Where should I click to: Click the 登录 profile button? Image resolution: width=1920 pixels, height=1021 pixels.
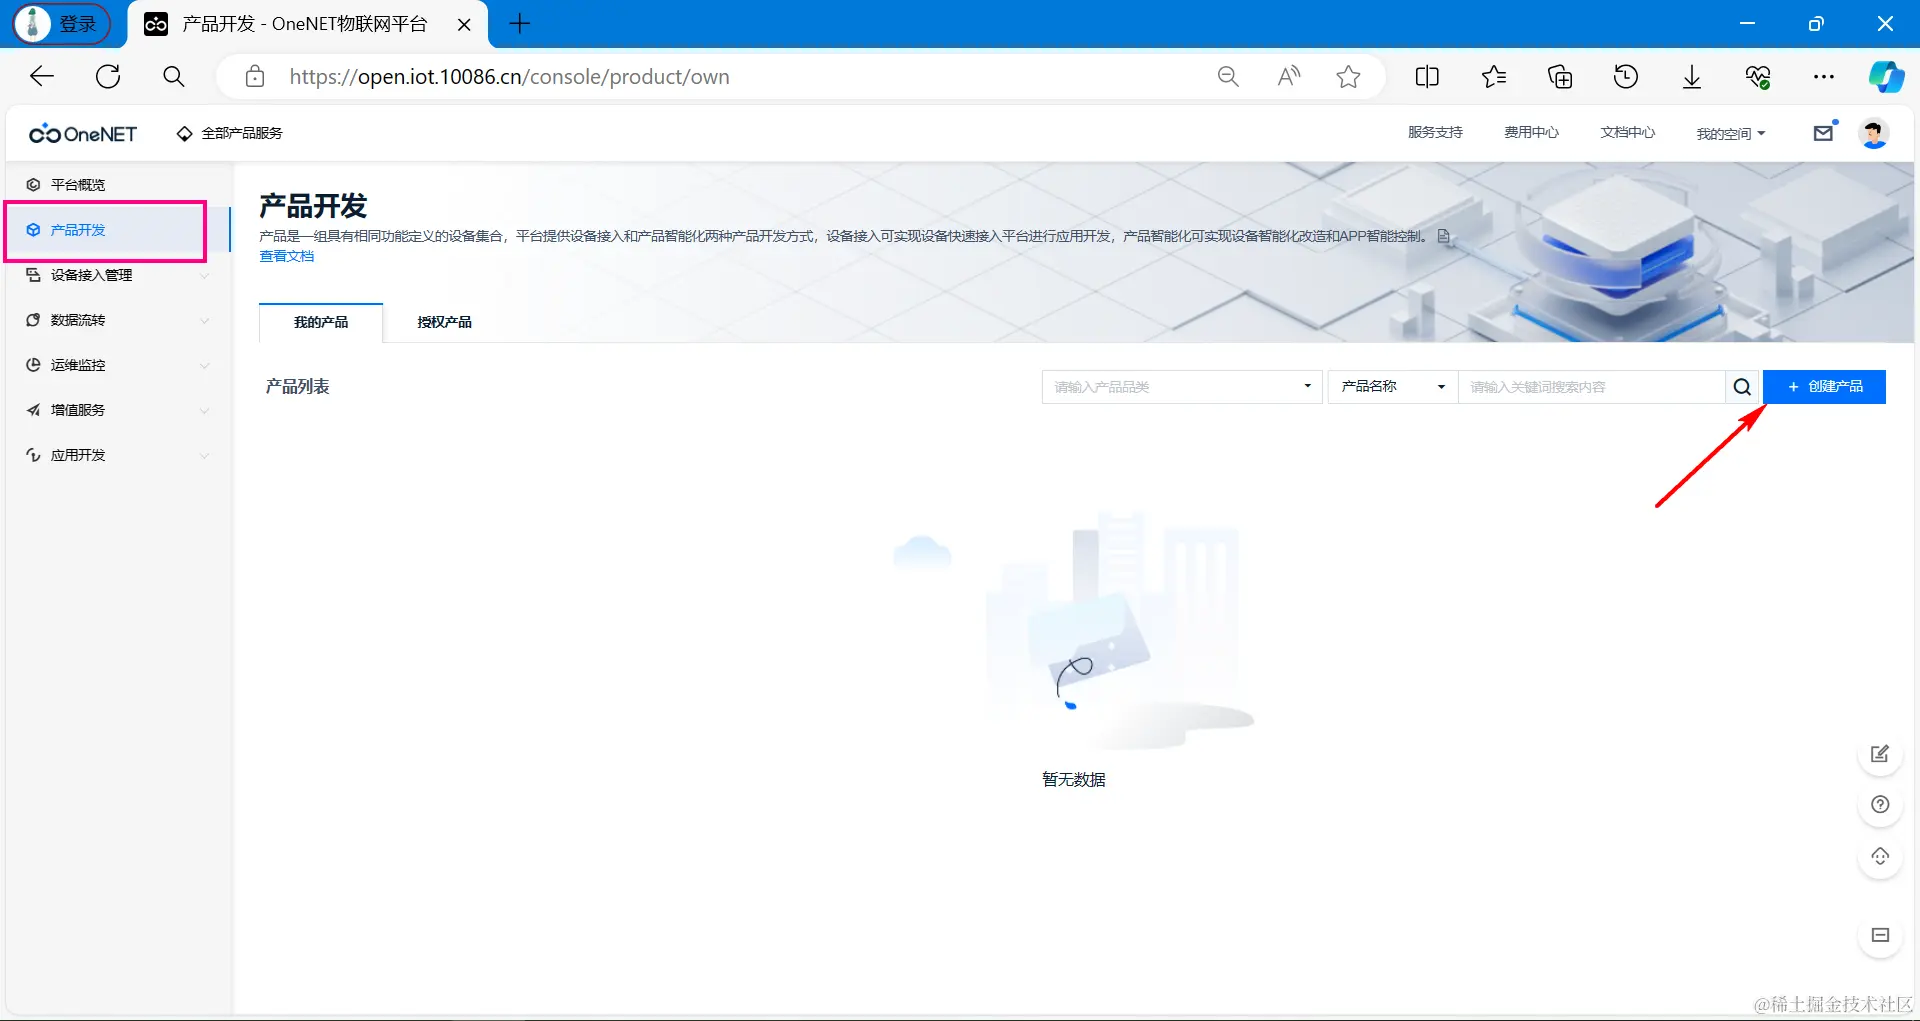coord(62,24)
